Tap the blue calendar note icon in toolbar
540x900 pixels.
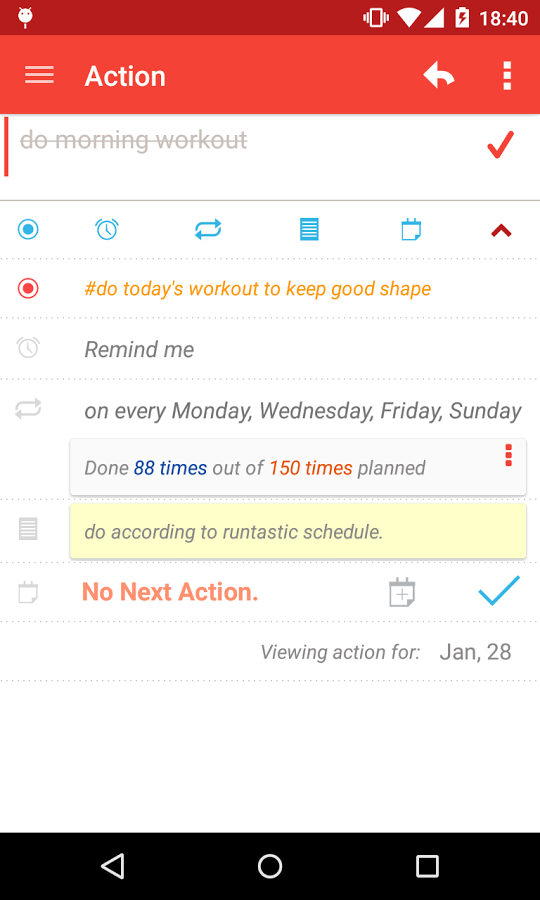point(411,230)
